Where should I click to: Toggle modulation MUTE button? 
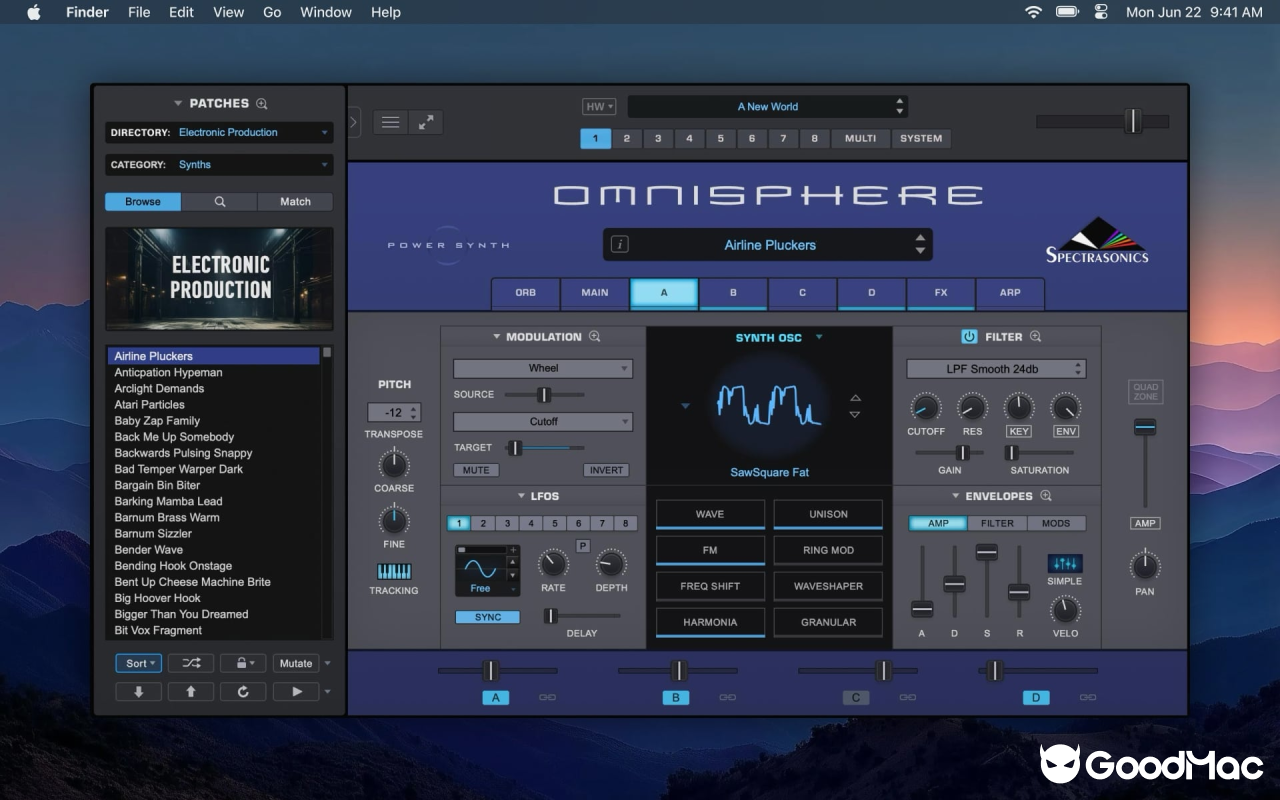pyautogui.click(x=476, y=470)
